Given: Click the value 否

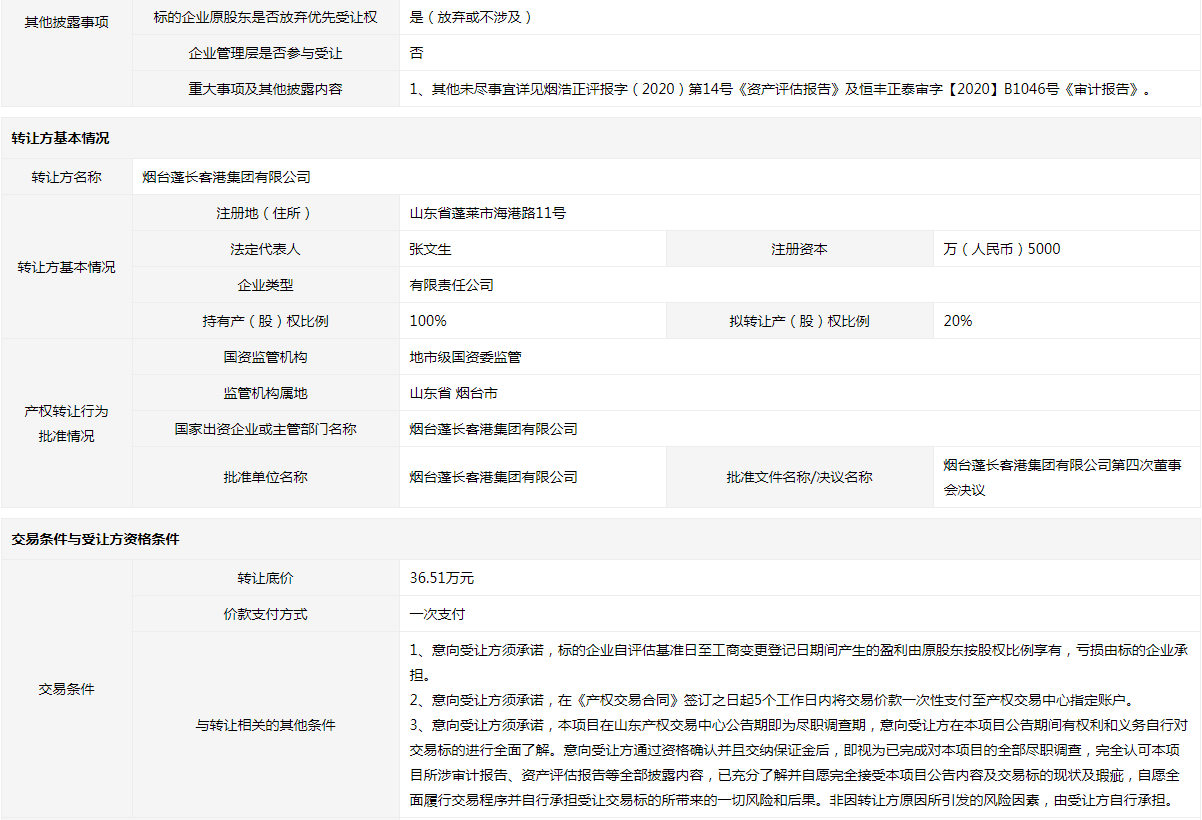Looking at the screenshot, I should tap(416, 53).
